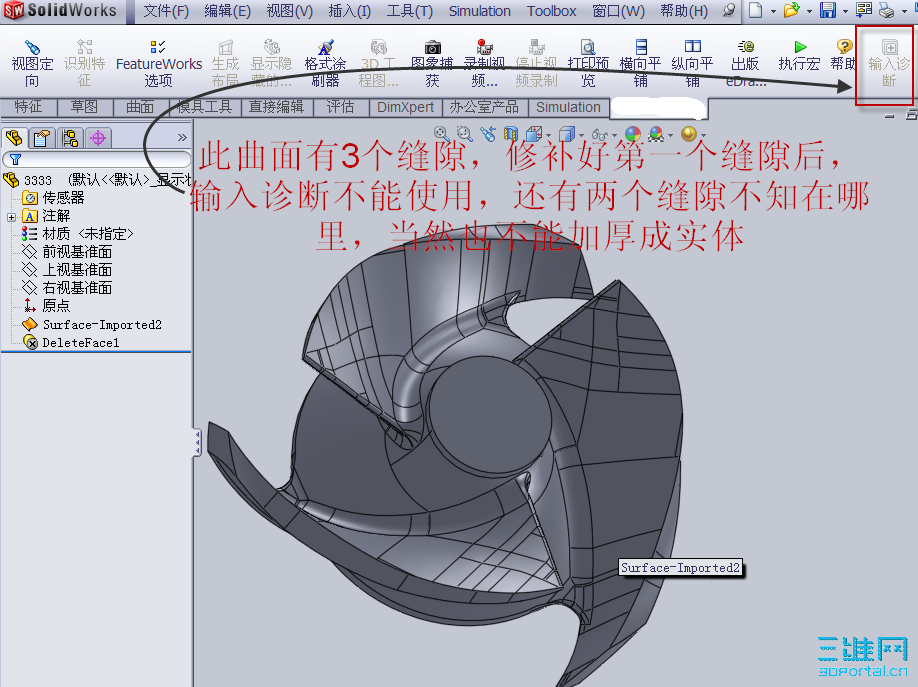Viewport: 918px width, 687px height.
Task: Open the 窗口(W) Window menu
Action: coord(619,11)
